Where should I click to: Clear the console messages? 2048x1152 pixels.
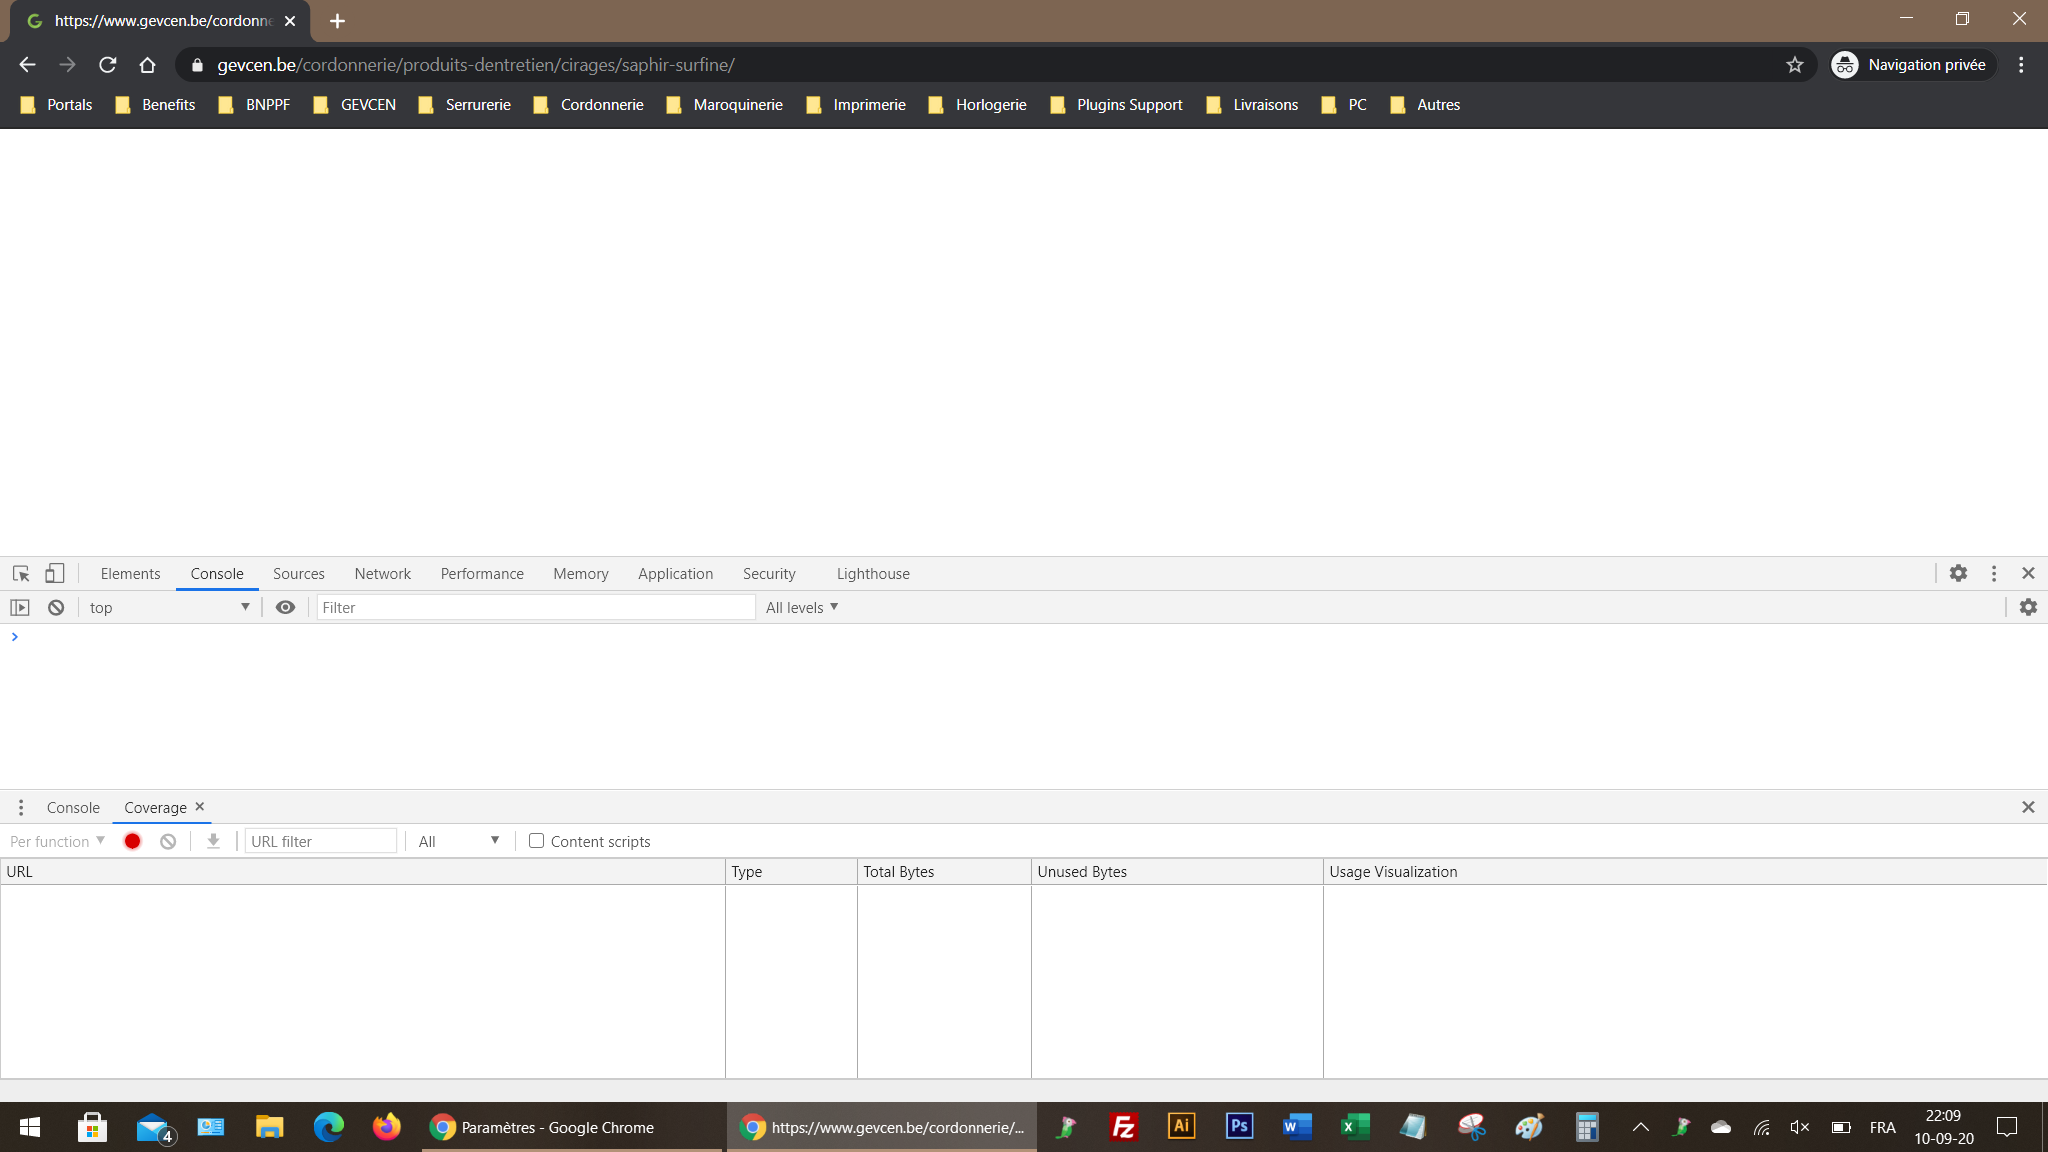[55, 607]
